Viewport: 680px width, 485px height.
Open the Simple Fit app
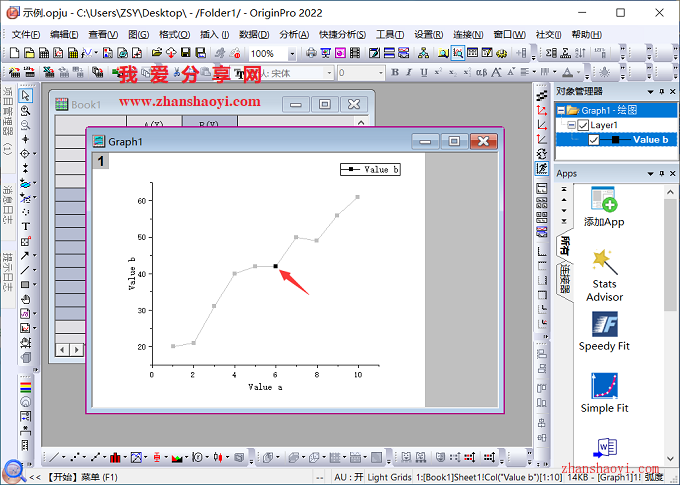pos(604,393)
